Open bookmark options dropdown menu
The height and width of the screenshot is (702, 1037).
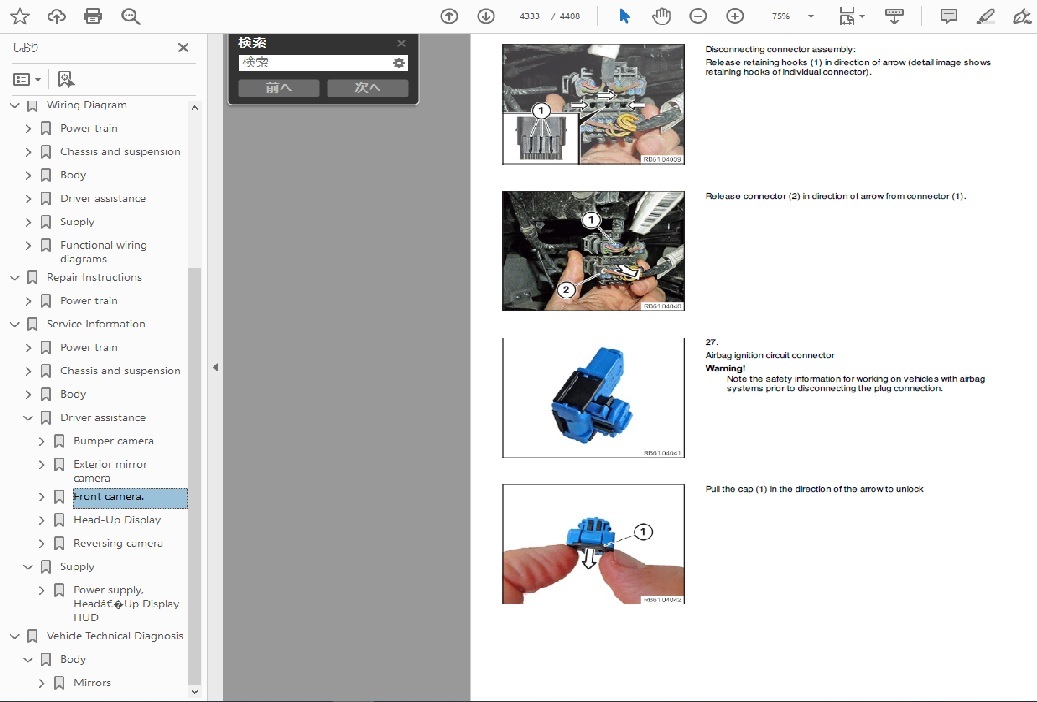[27, 79]
